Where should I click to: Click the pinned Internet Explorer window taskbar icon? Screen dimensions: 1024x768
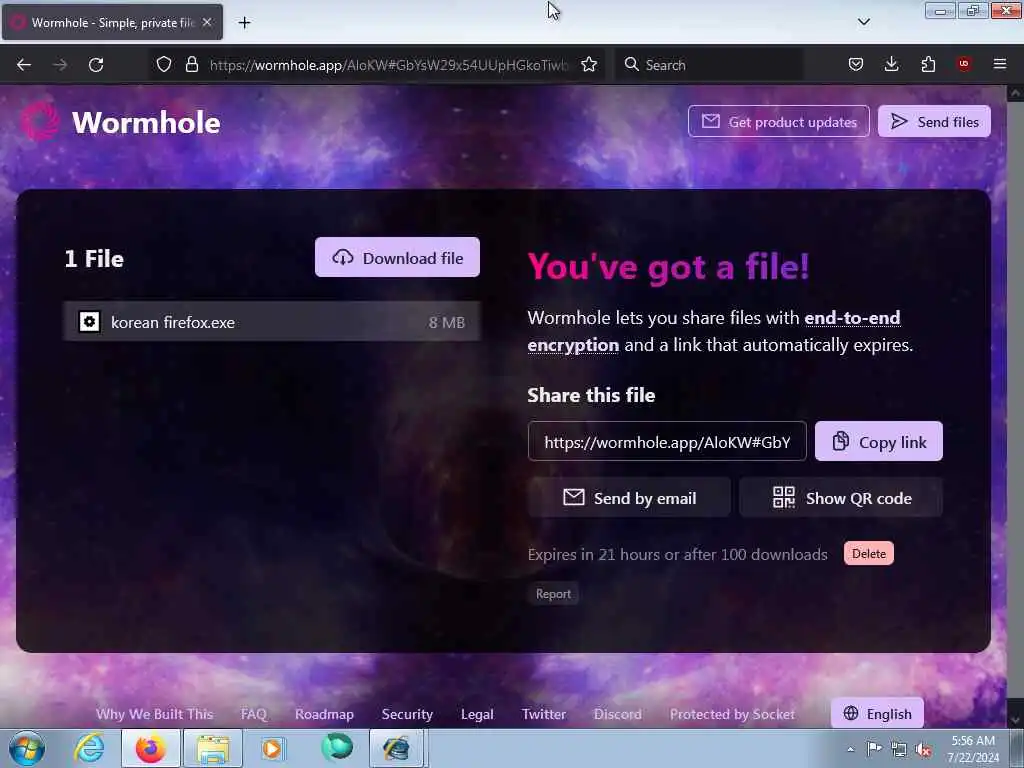pos(398,748)
